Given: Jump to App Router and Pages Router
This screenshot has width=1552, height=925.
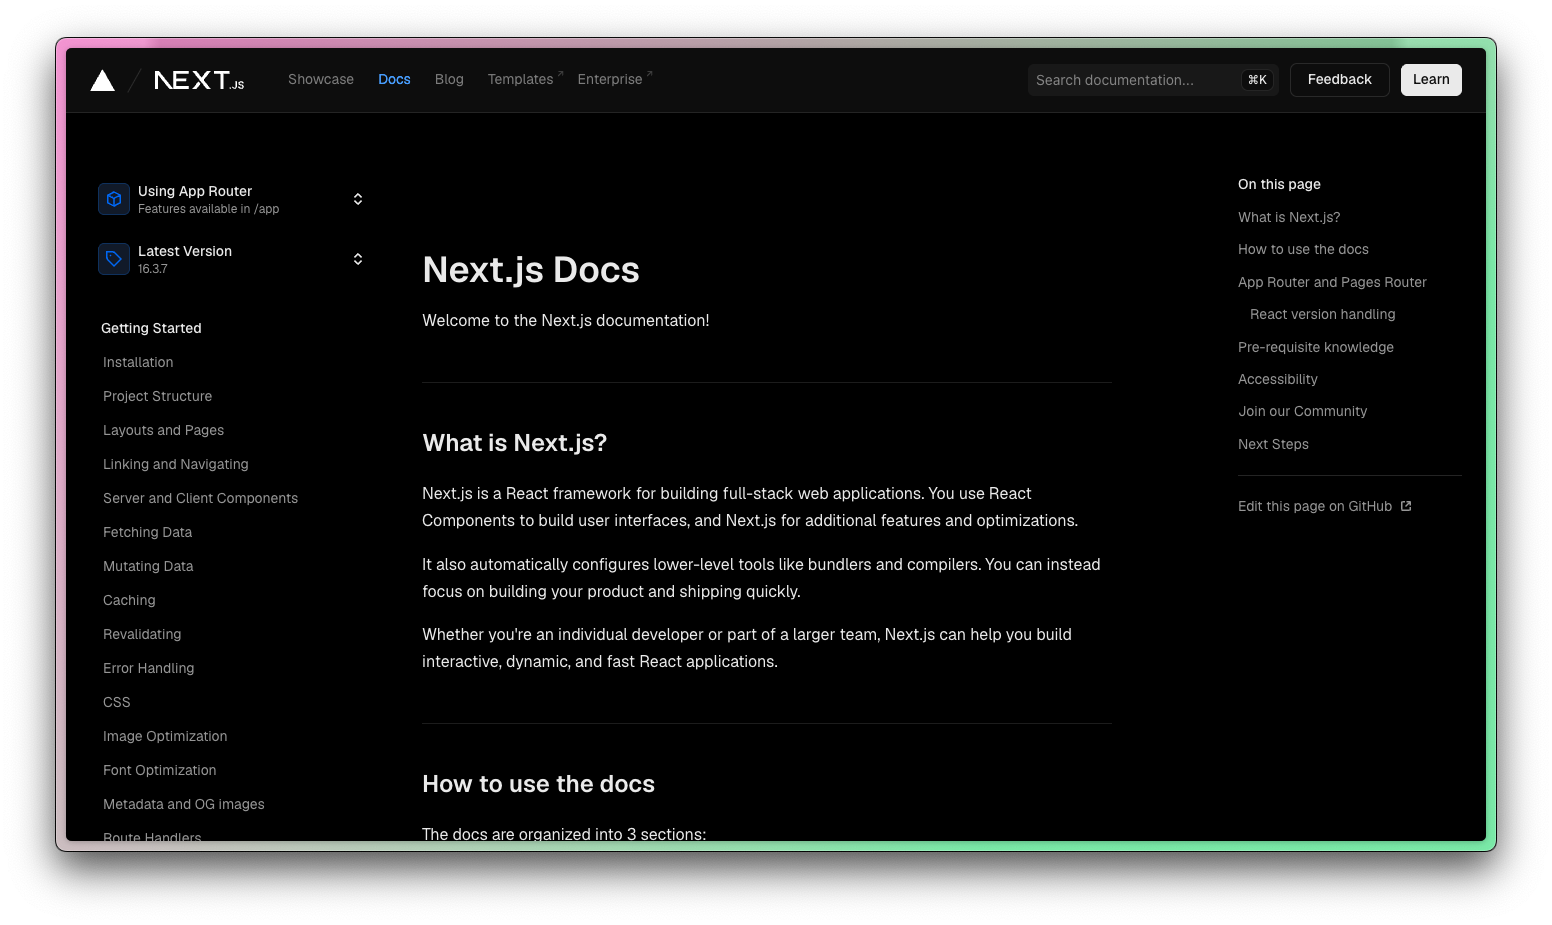Looking at the screenshot, I should click(x=1332, y=282).
